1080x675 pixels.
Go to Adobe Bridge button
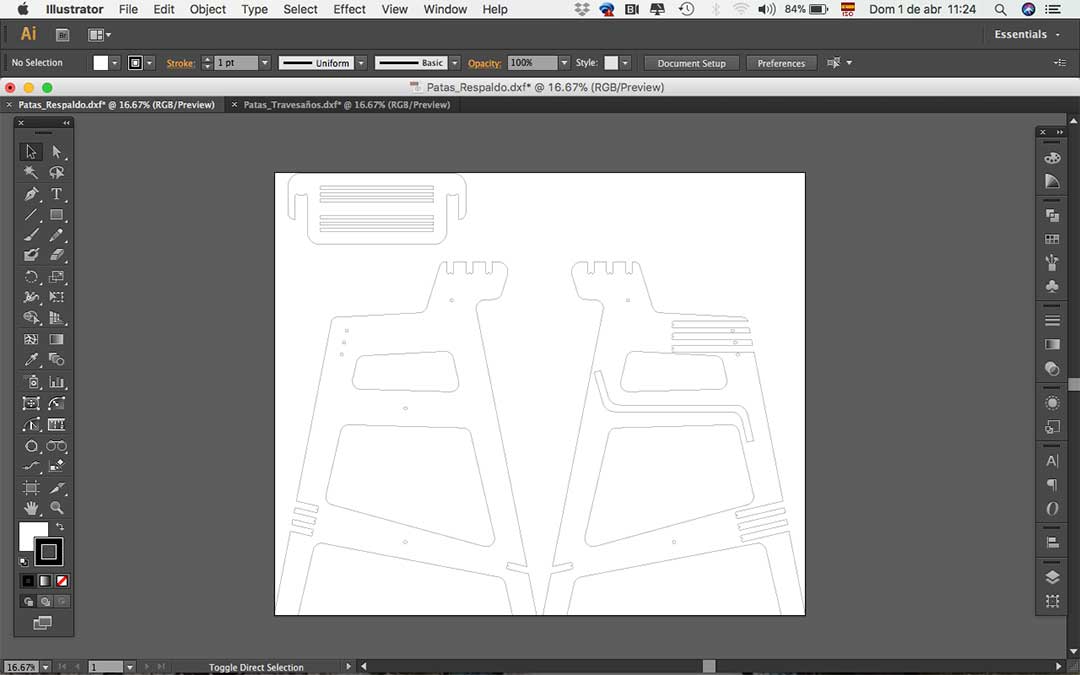click(x=62, y=34)
